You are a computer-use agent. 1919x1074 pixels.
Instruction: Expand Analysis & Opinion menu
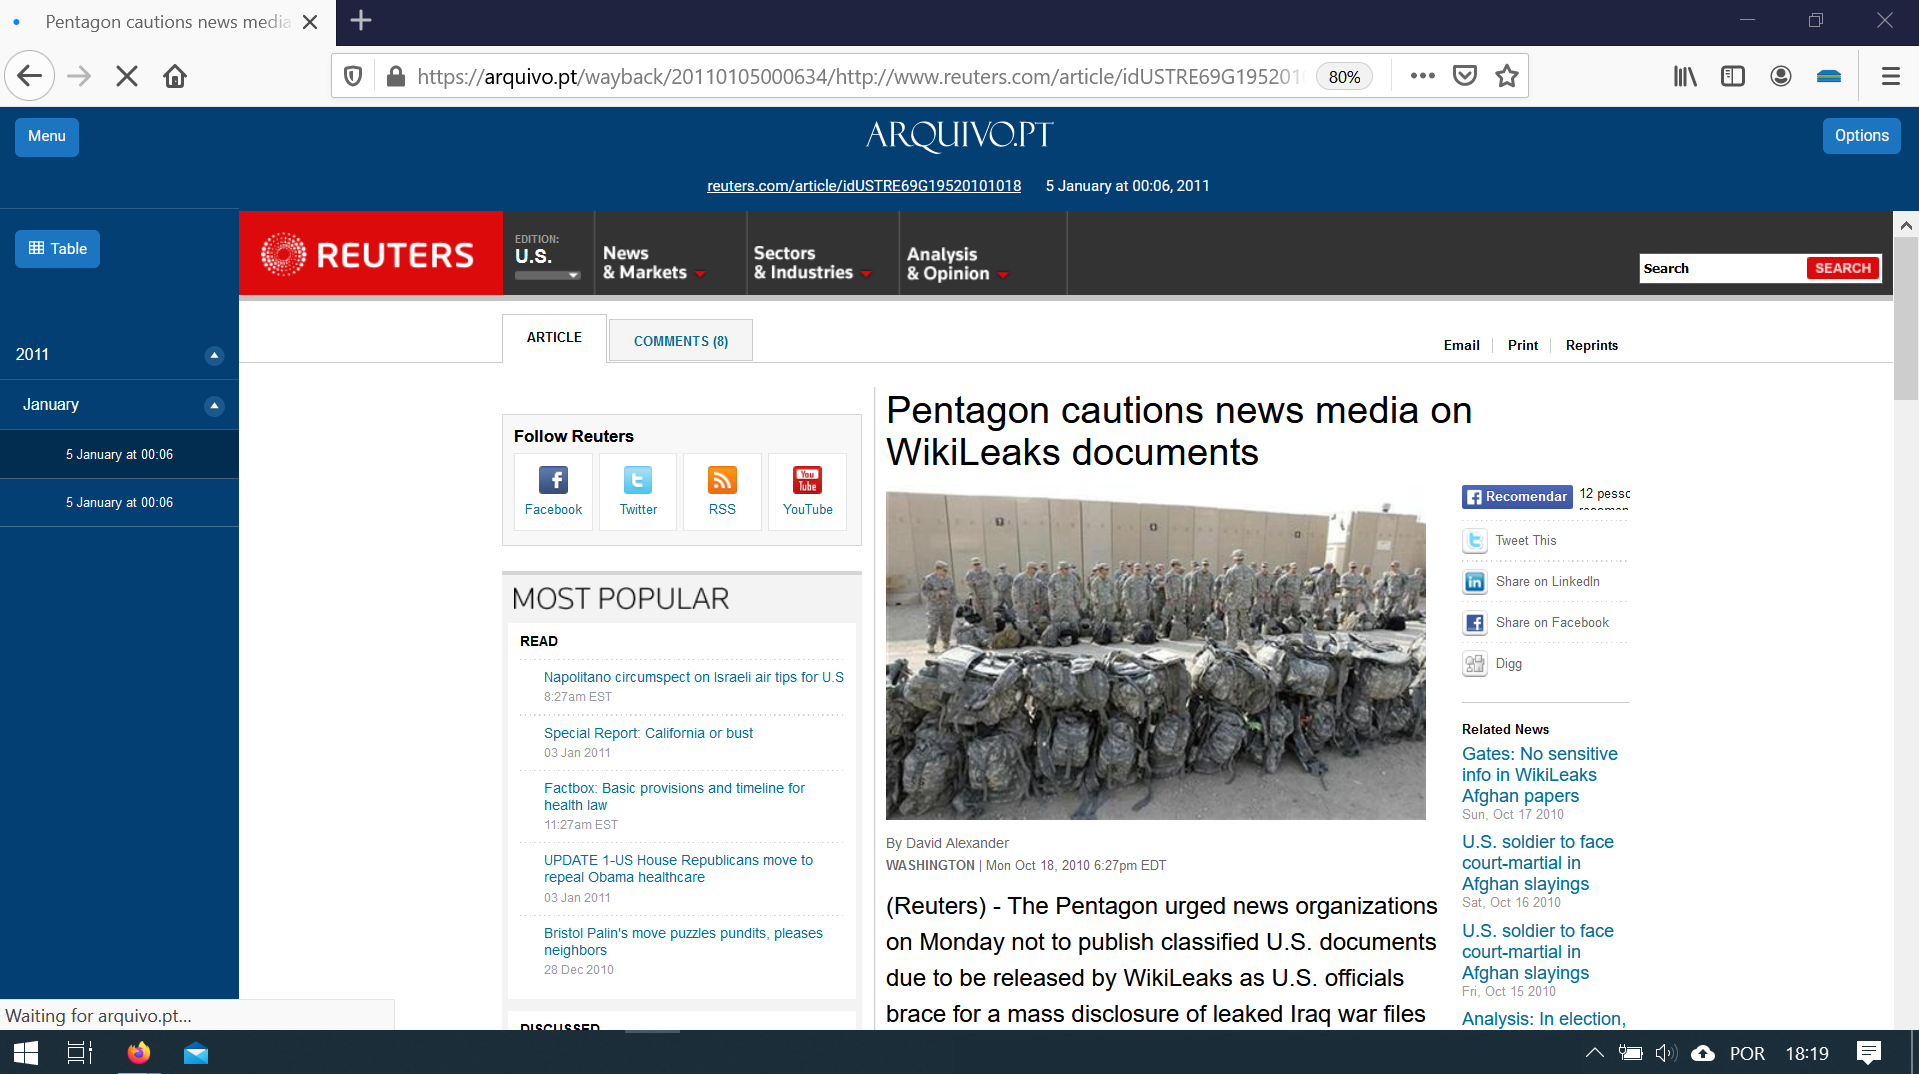[x=957, y=264]
